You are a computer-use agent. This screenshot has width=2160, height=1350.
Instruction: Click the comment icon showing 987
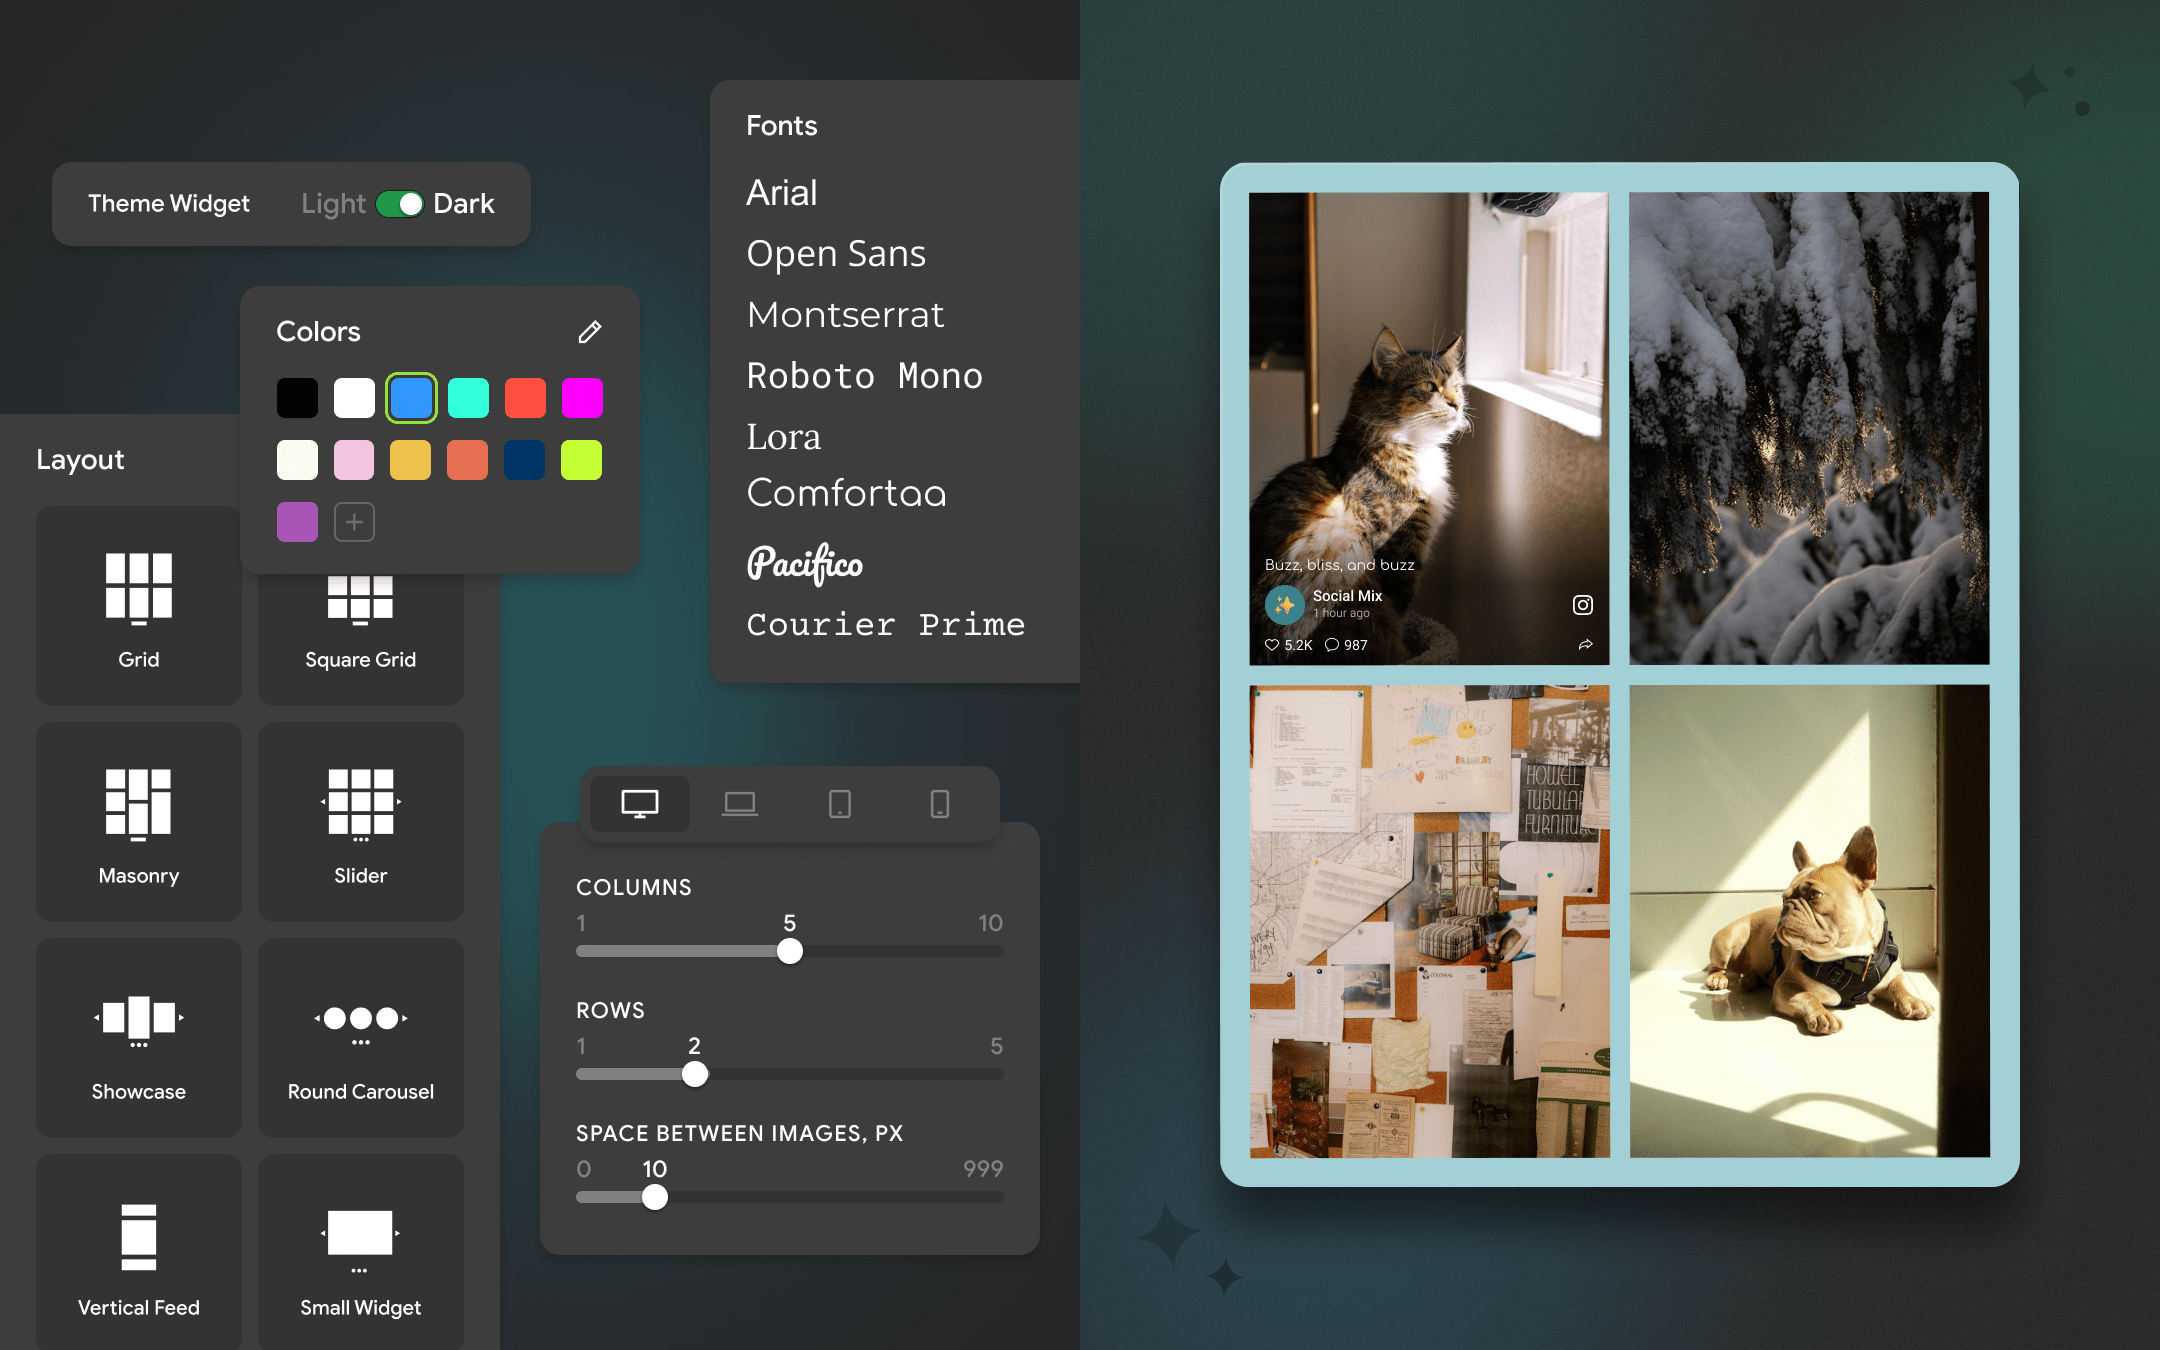[x=1331, y=645]
